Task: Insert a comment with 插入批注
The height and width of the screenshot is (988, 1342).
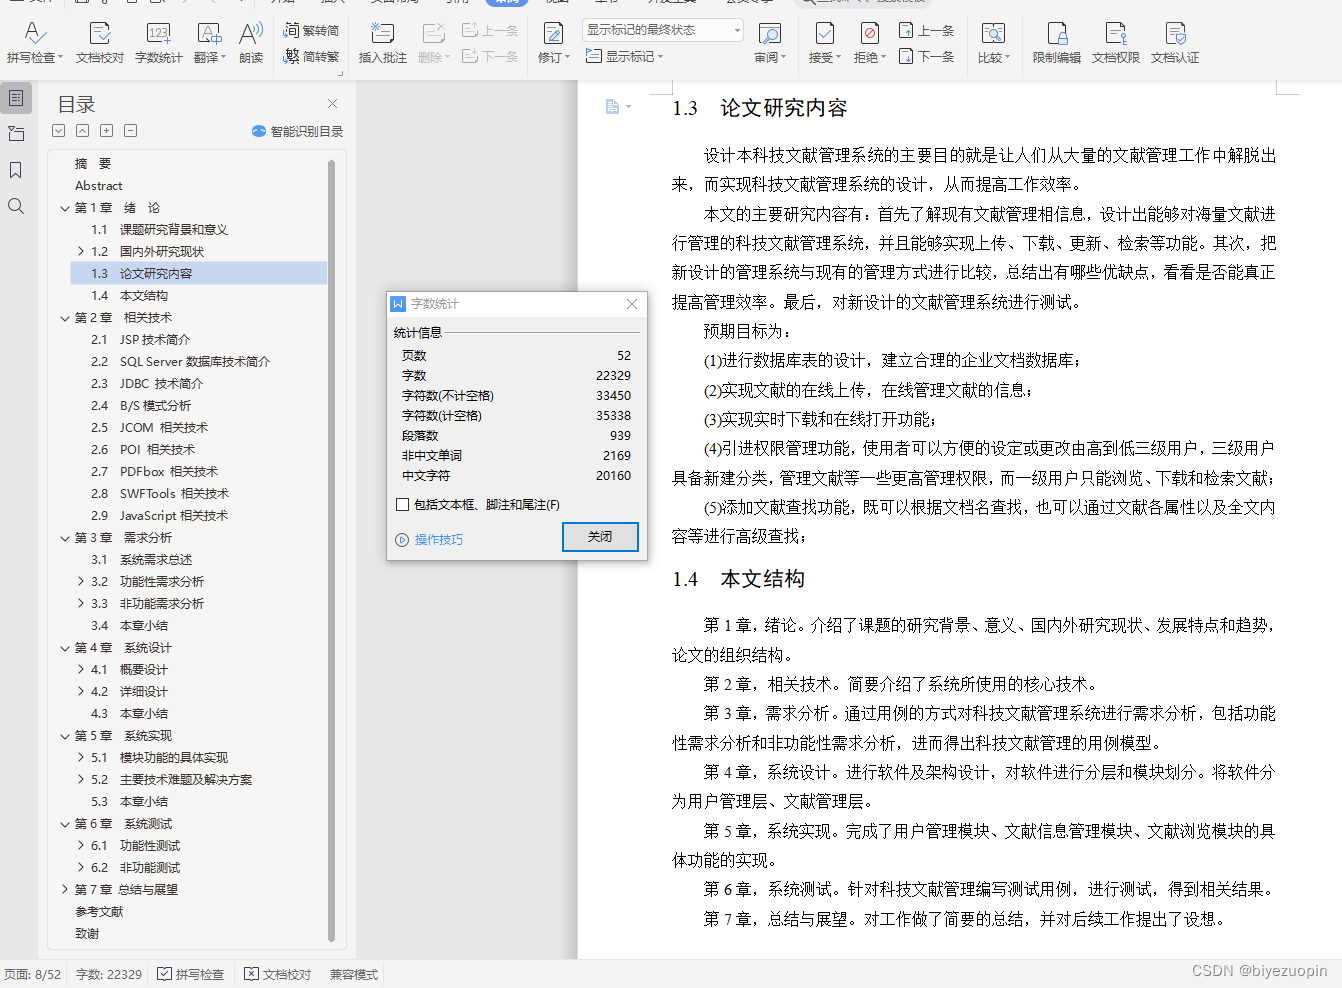Action: tap(382, 43)
